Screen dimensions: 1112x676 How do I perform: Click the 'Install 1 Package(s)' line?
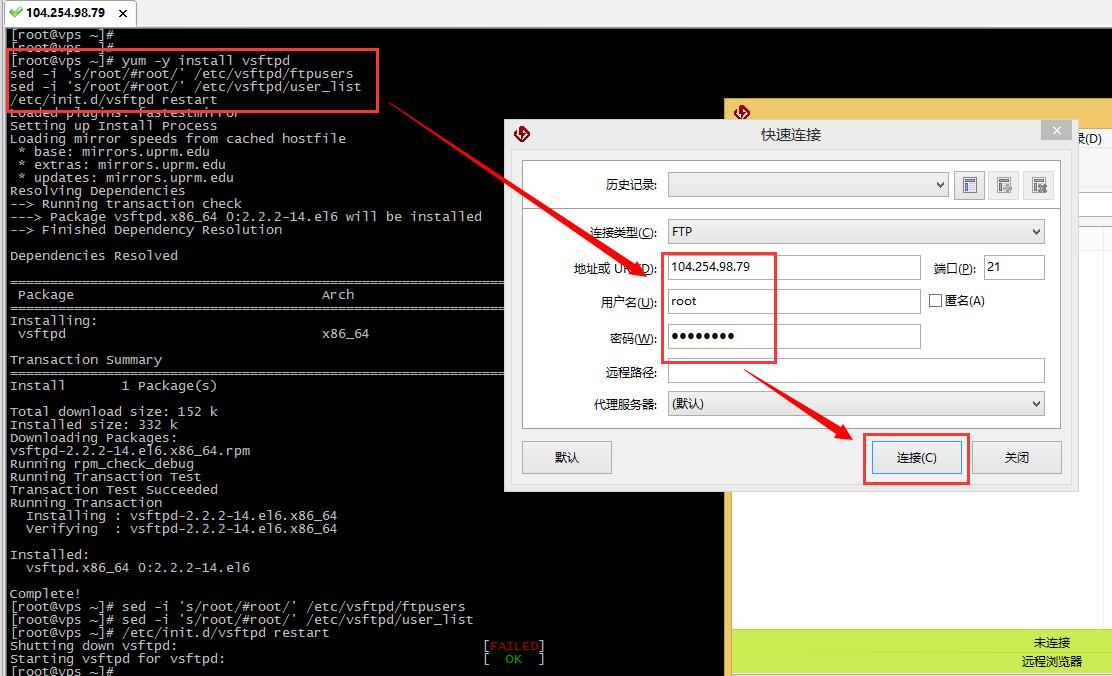[x=113, y=385]
